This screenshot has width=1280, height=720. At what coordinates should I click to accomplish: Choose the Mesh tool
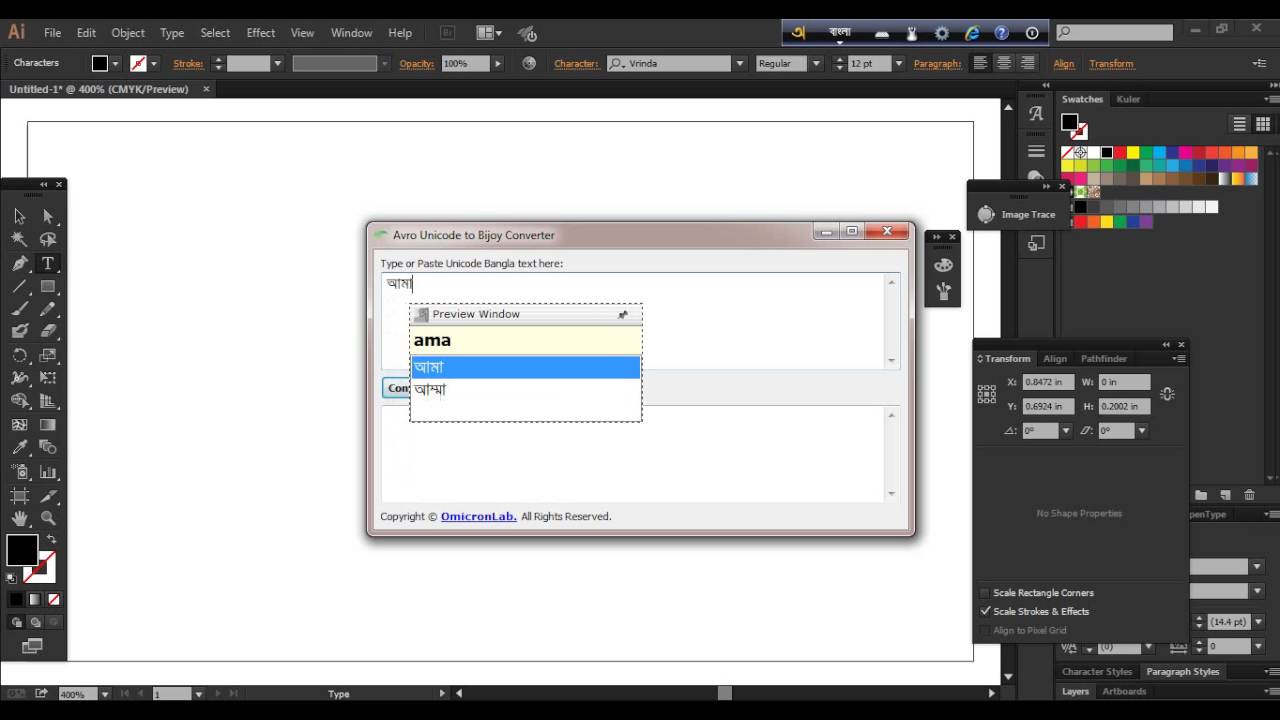pyautogui.click(x=19, y=425)
